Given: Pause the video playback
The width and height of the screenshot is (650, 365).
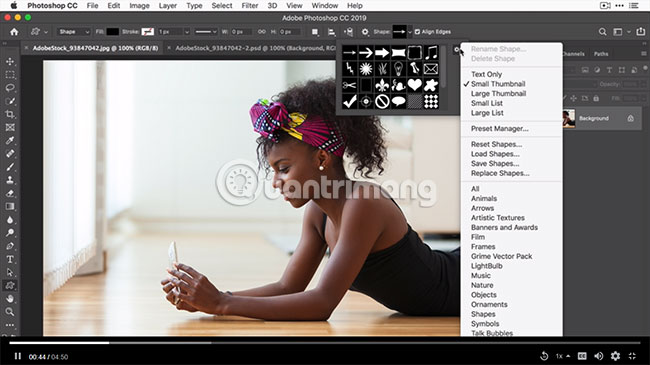Looking at the screenshot, I should [x=18, y=356].
